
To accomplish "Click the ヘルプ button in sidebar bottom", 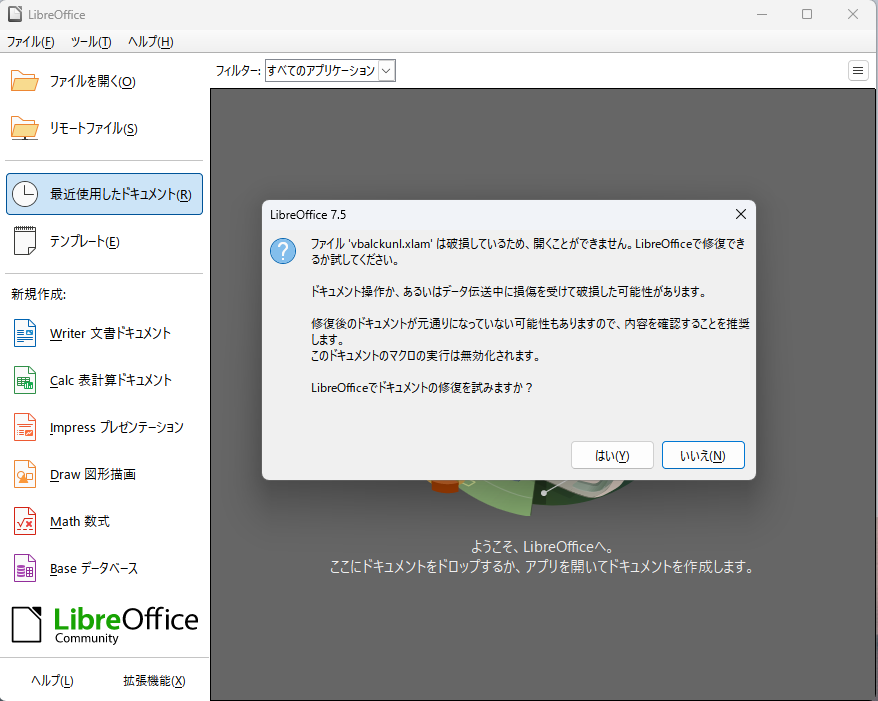I will 52,681.
